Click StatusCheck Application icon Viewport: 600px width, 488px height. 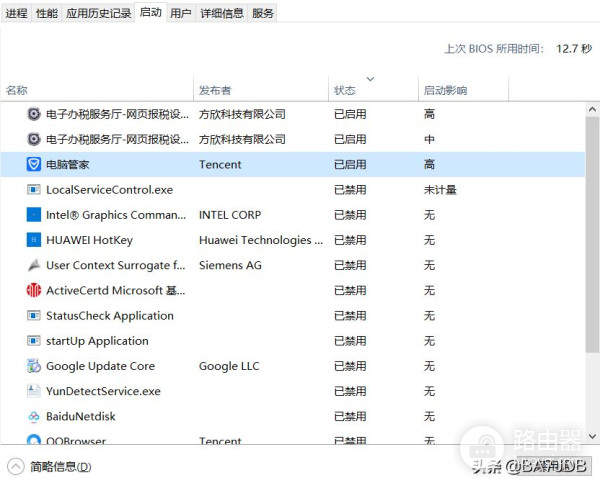(34, 315)
